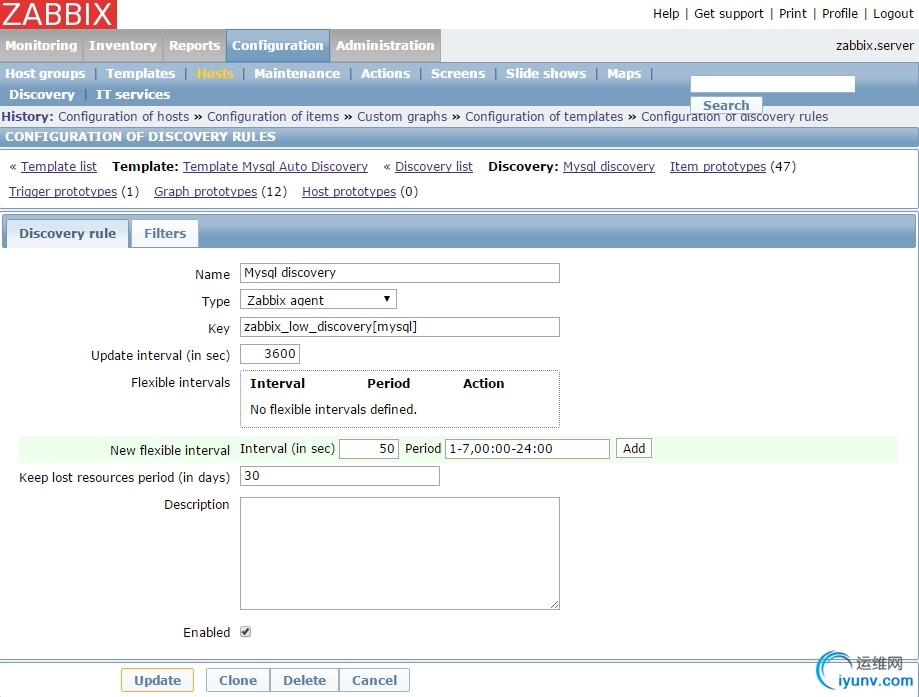Click Logout in the top bar
Image resolution: width=919 pixels, height=697 pixels.
pyautogui.click(x=893, y=13)
